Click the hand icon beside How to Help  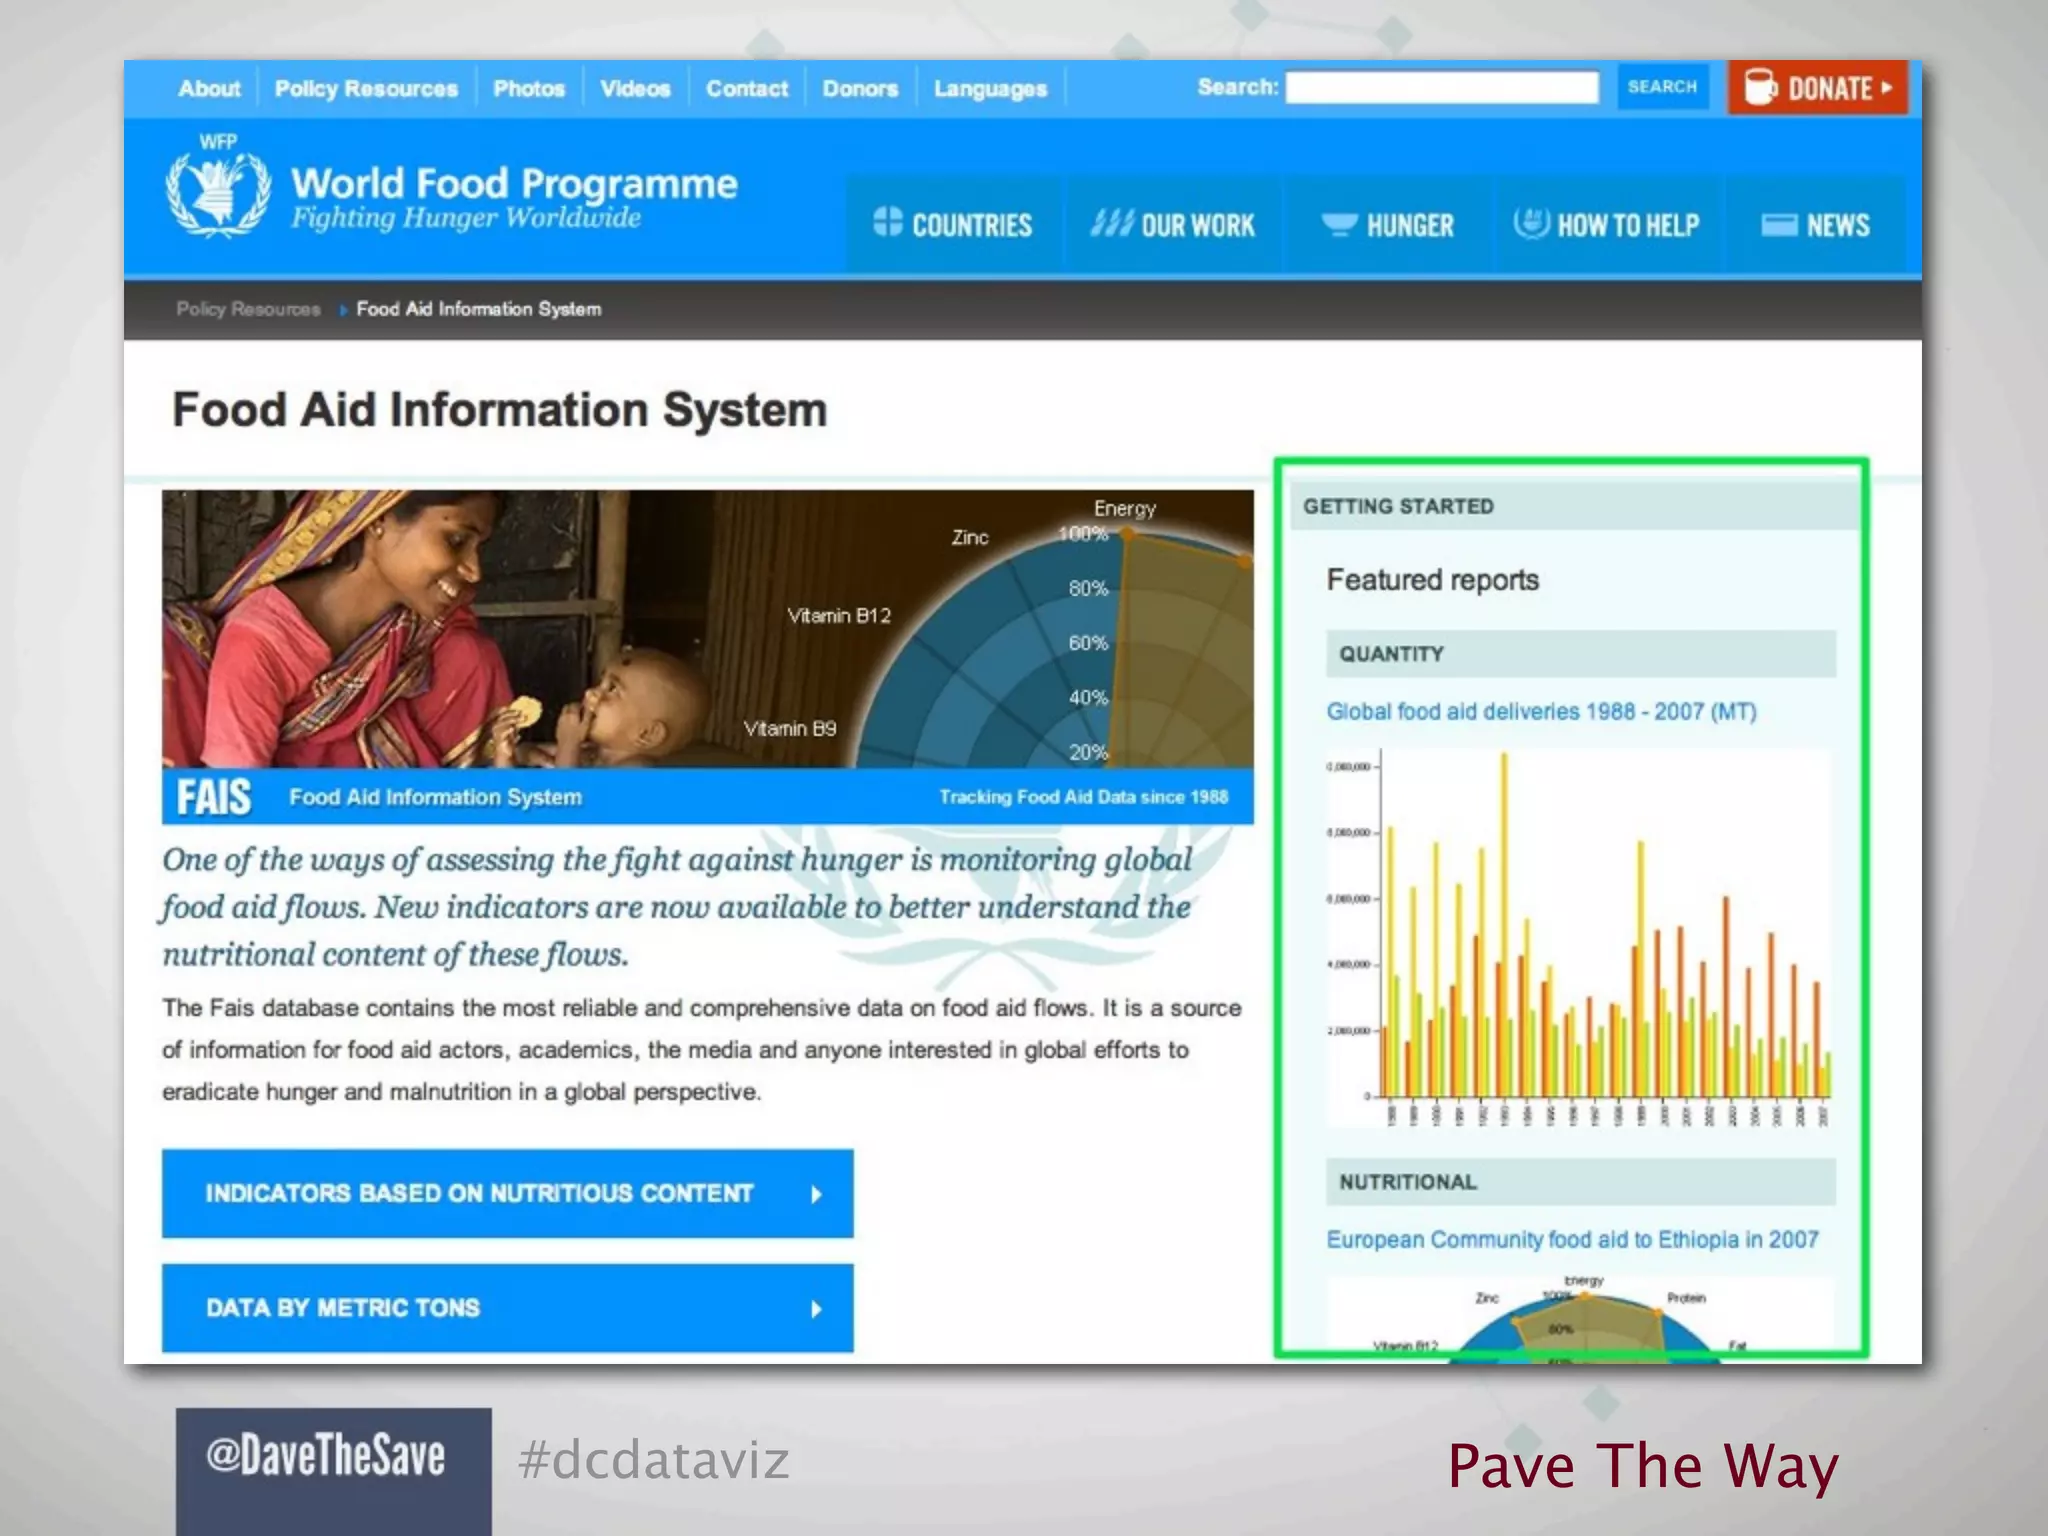click(x=1531, y=222)
